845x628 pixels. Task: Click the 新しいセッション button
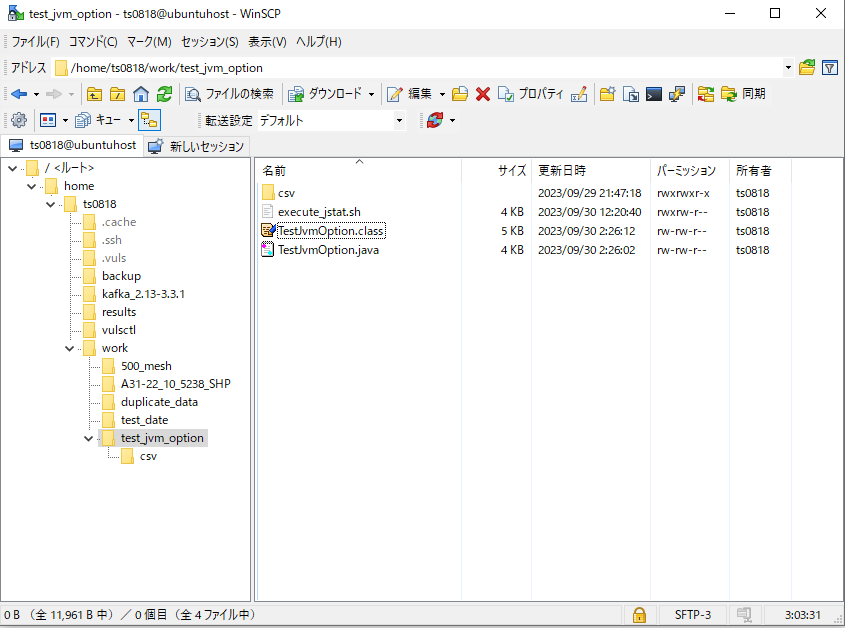click(x=196, y=145)
